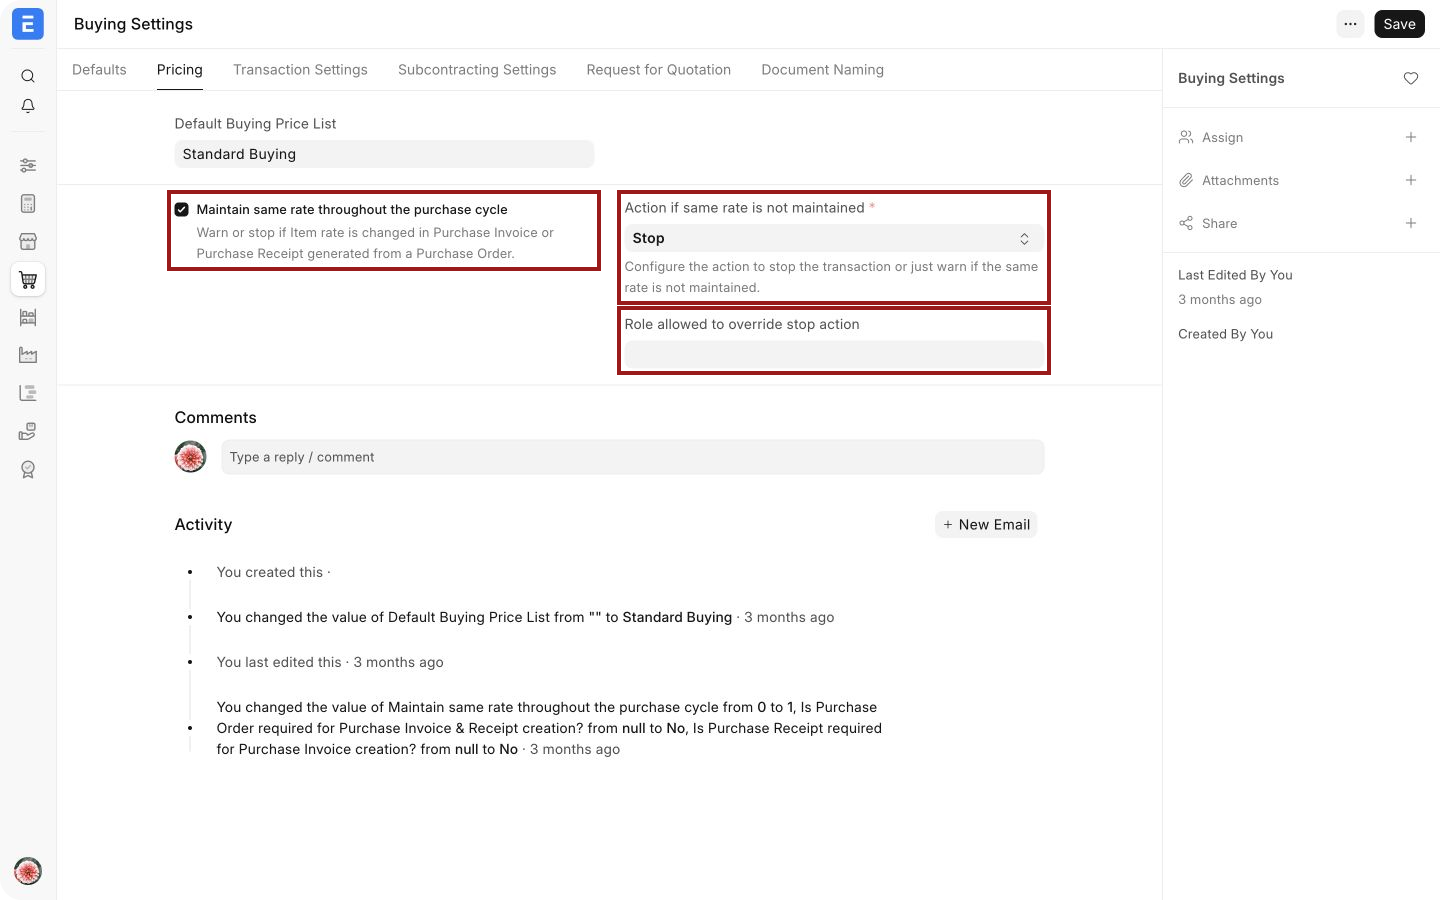Open the Subcontracting Settings tab
The width and height of the screenshot is (1440, 900).
pyautogui.click(x=477, y=70)
